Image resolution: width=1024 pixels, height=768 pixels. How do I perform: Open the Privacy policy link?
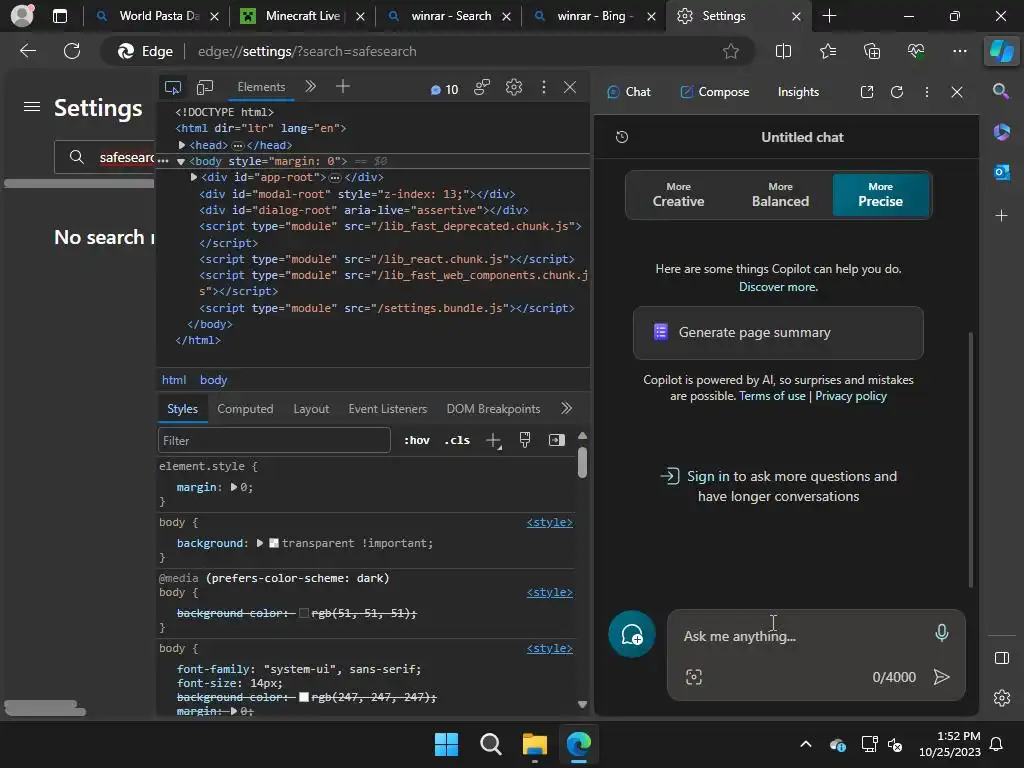(x=850, y=396)
